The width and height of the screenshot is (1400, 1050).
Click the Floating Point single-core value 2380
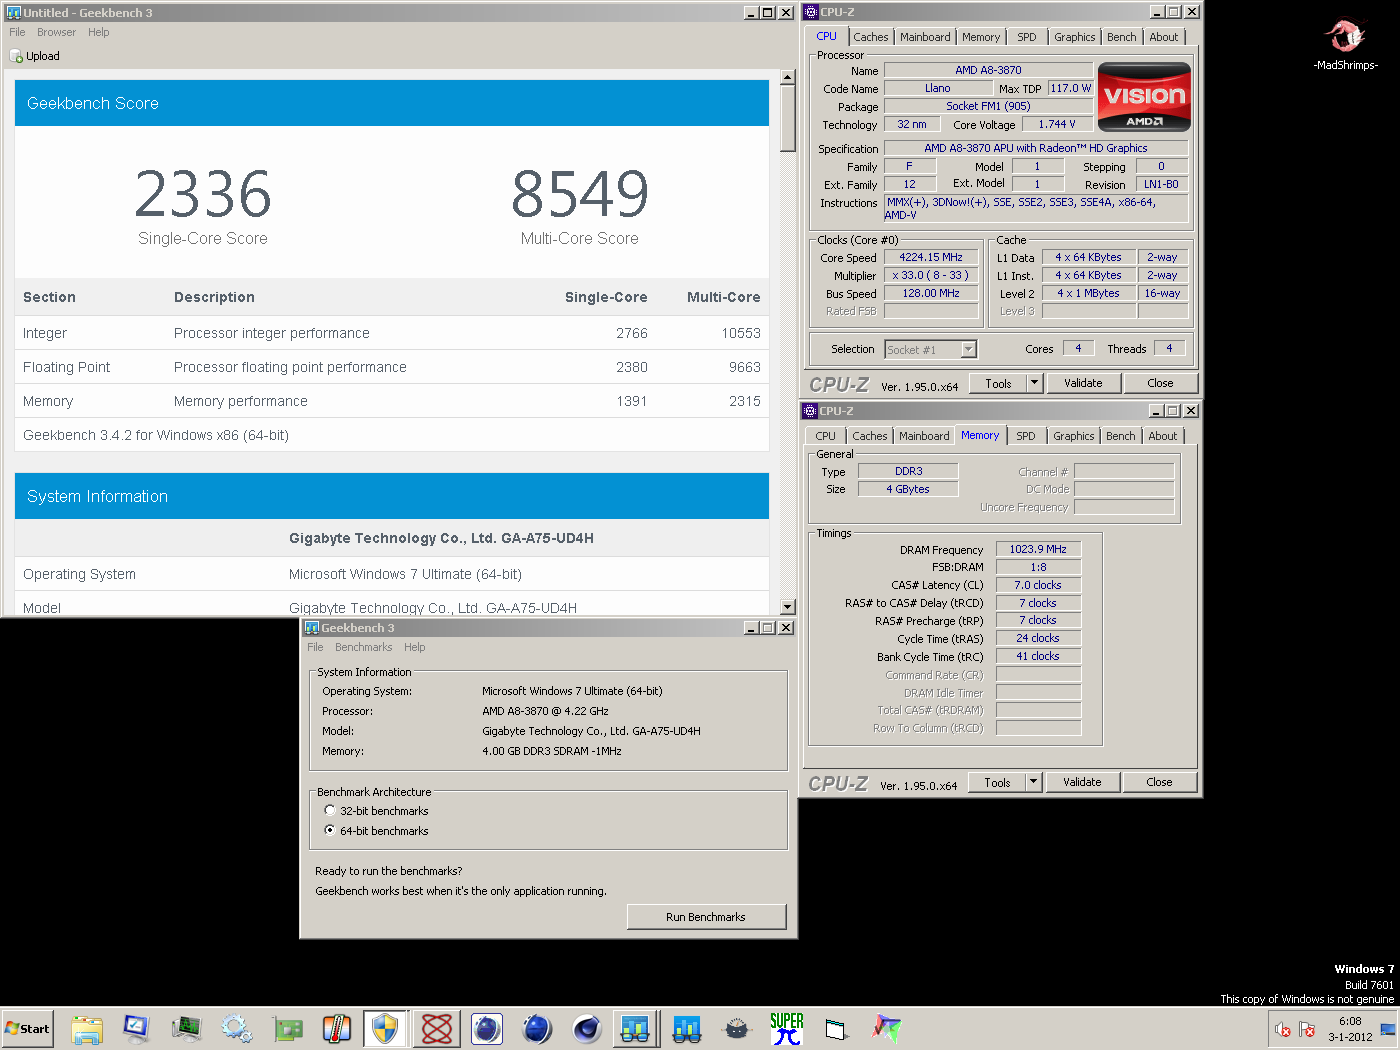632,367
